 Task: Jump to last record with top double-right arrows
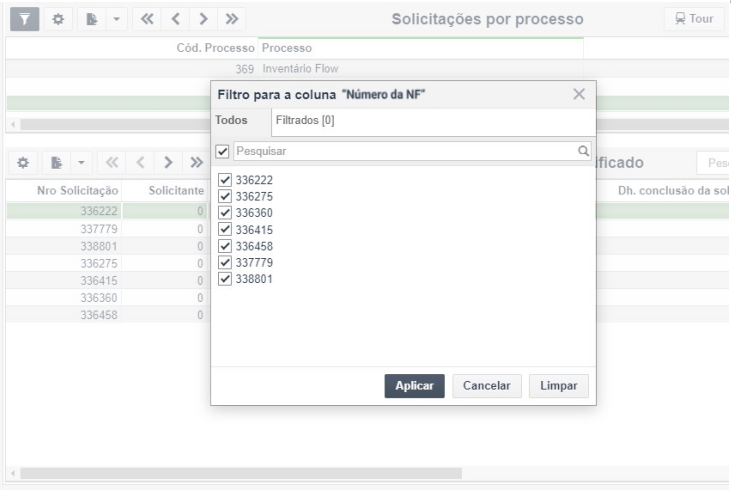pyautogui.click(x=232, y=19)
